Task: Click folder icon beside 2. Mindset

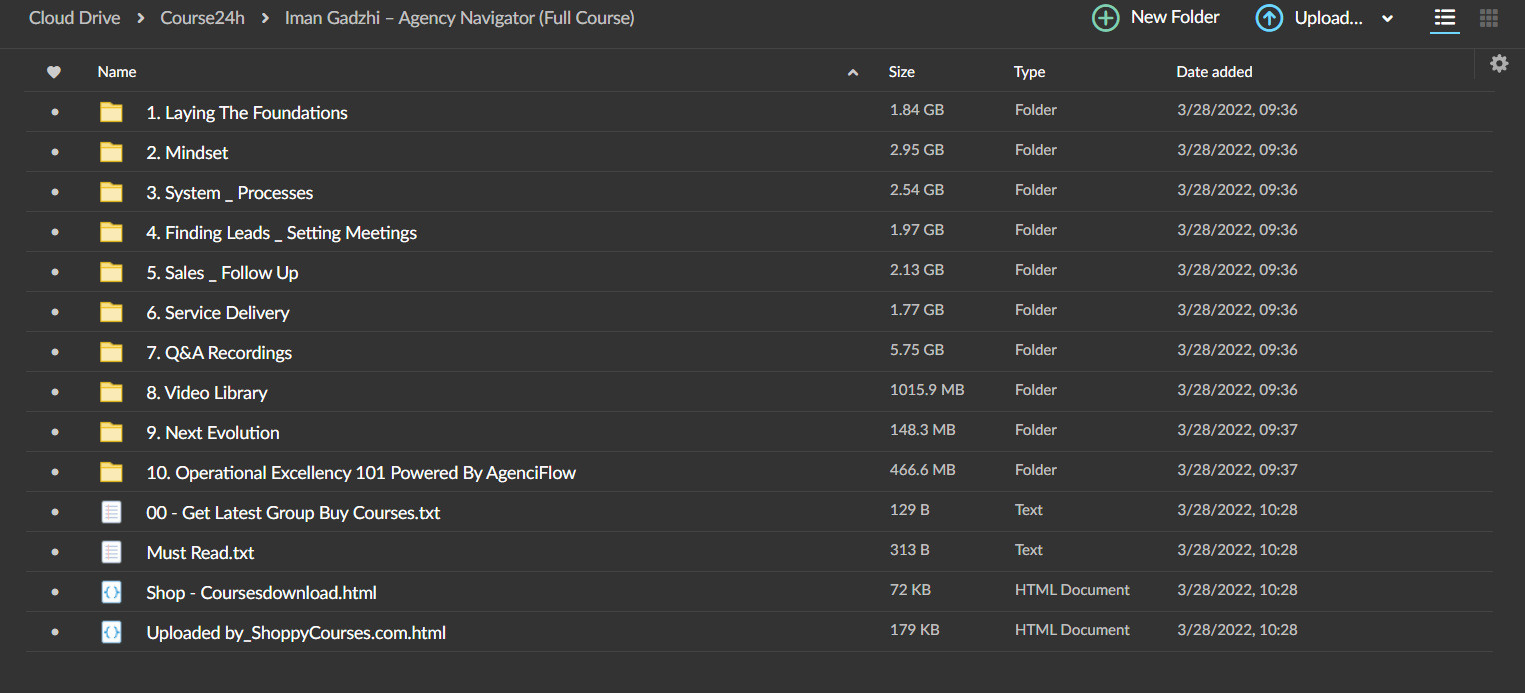Action: click(x=111, y=152)
